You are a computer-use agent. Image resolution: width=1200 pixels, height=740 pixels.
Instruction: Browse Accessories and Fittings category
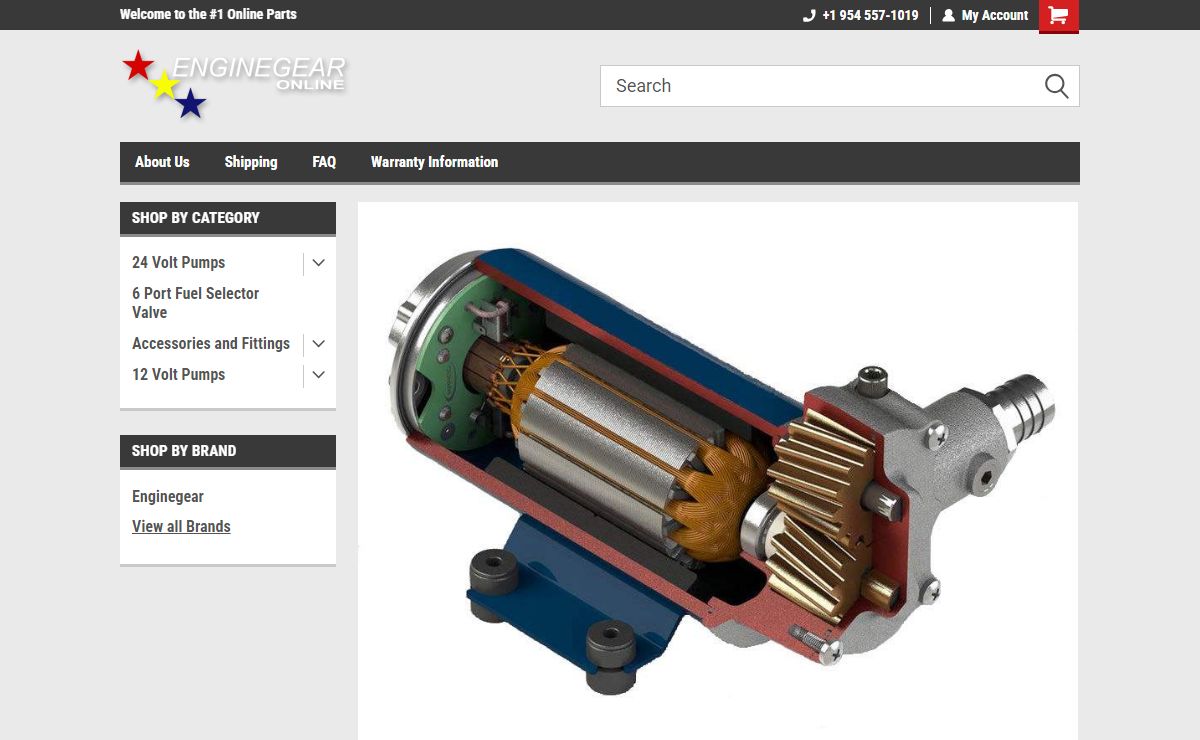[211, 344]
